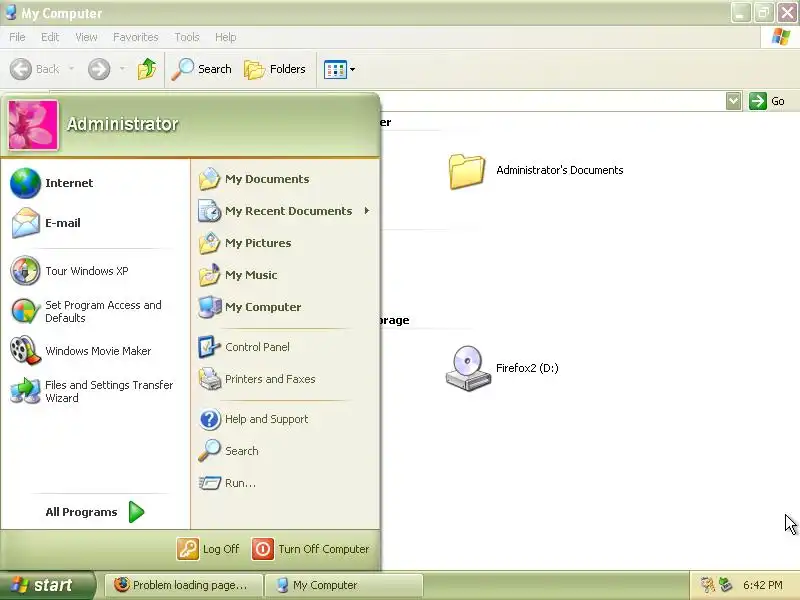
Task: Launch E-mail from the Start menu
Action: (95, 223)
